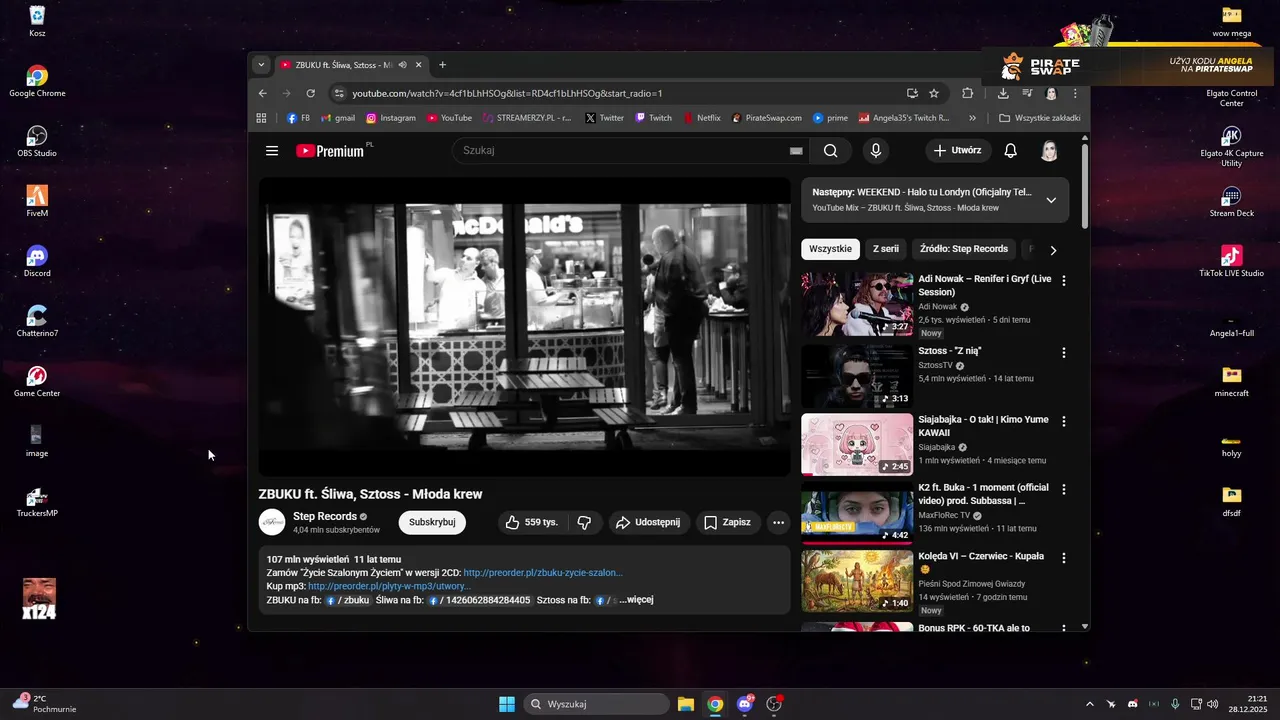1280x720 pixels.
Task: Open the Step Records channel name link
Action: pyautogui.click(x=325, y=516)
